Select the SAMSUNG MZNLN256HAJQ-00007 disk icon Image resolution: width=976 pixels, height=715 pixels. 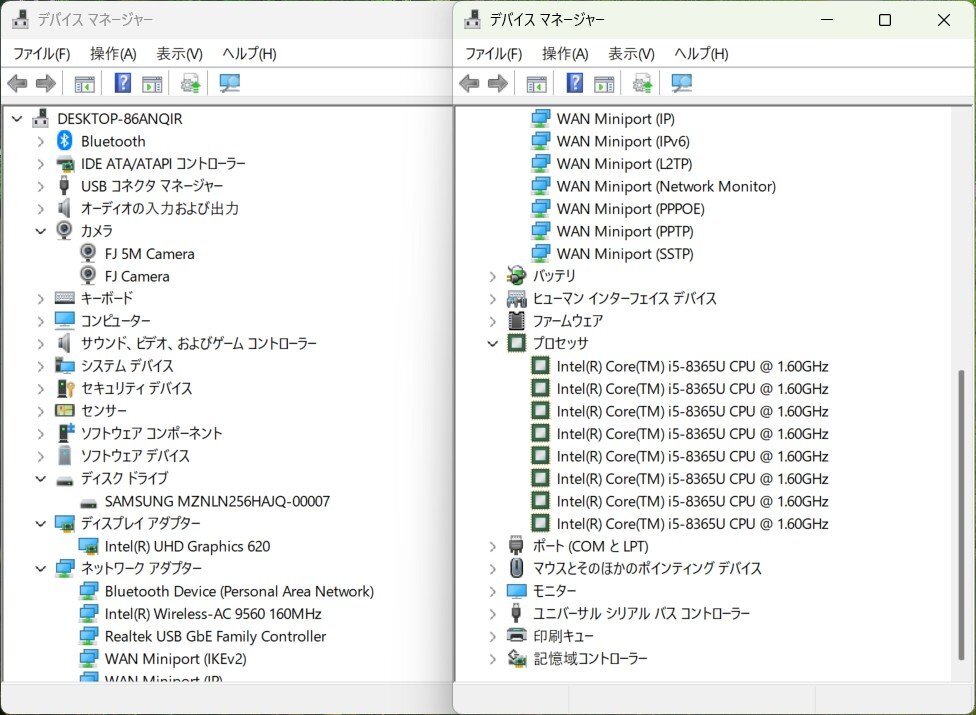pyautogui.click(x=88, y=501)
